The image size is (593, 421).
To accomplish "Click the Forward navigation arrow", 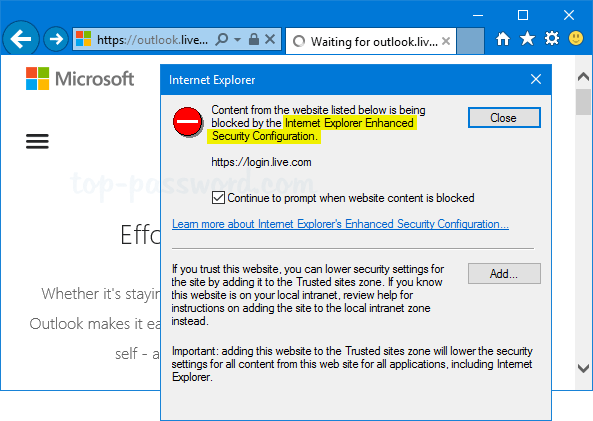I will [x=56, y=39].
